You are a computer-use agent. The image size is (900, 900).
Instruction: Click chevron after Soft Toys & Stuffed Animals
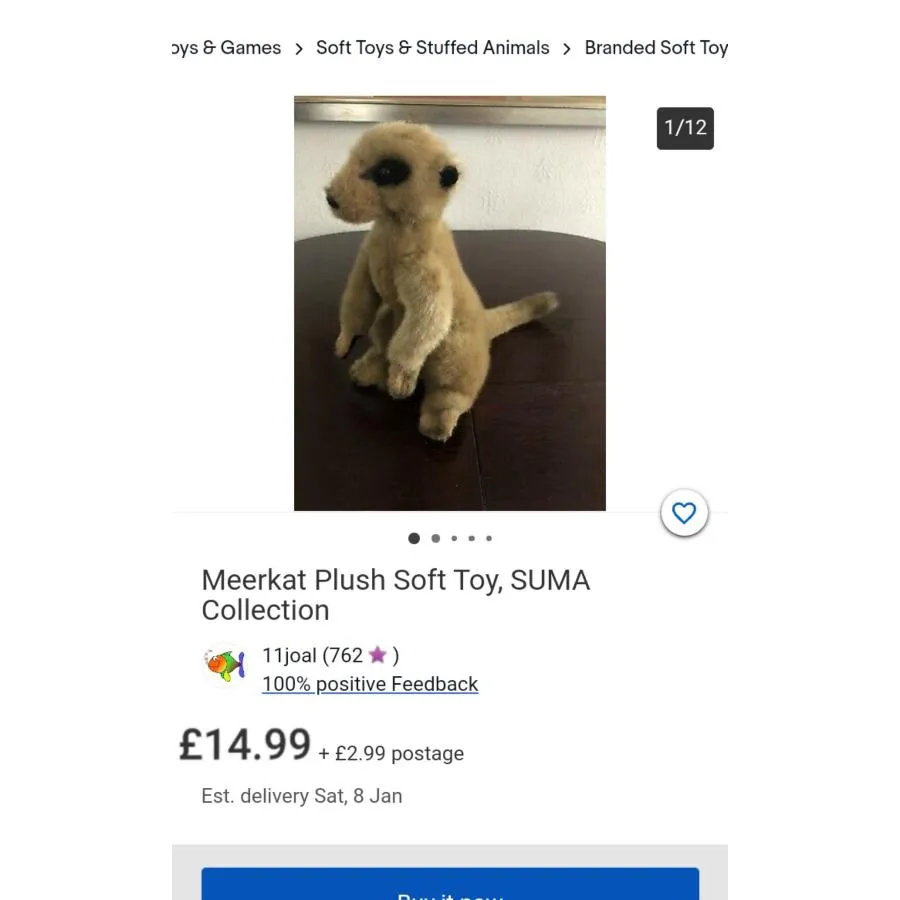point(566,49)
